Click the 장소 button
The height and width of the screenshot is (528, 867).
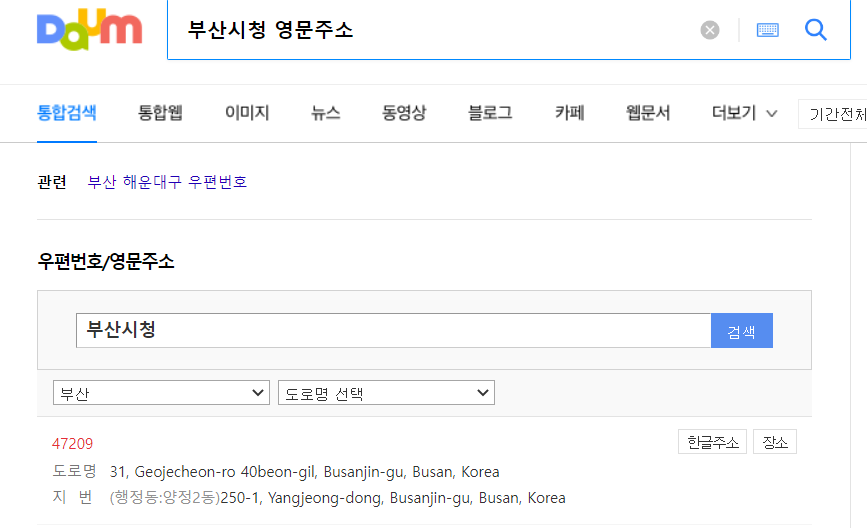point(775,442)
